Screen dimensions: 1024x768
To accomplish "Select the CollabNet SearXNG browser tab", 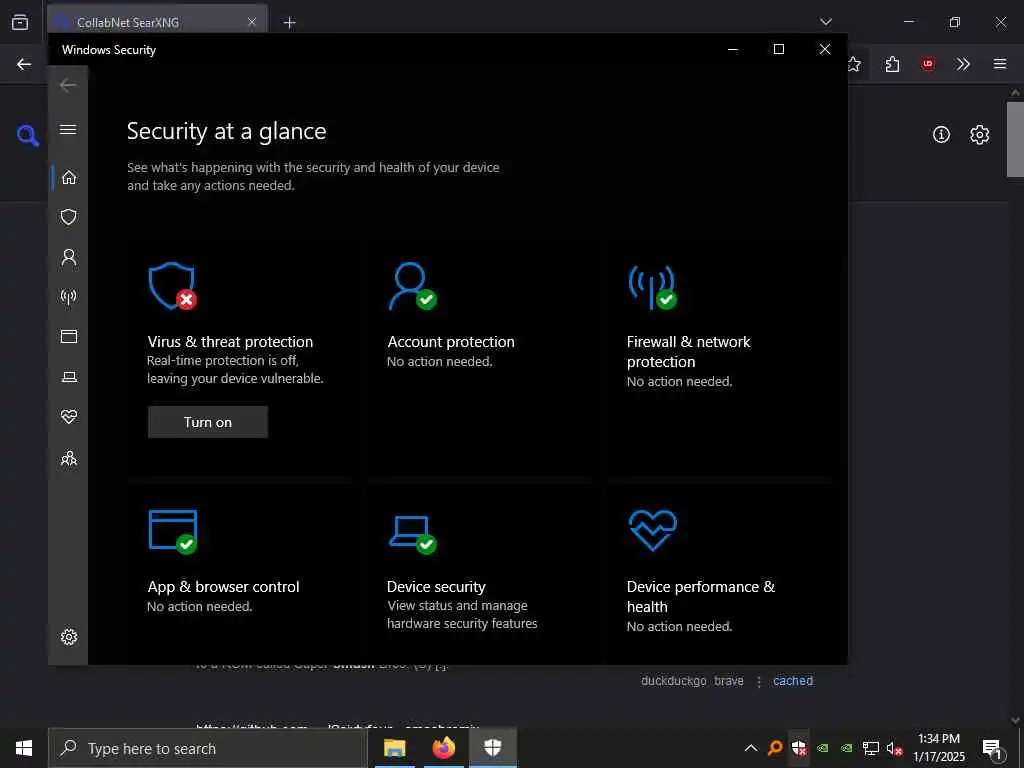I will point(157,22).
